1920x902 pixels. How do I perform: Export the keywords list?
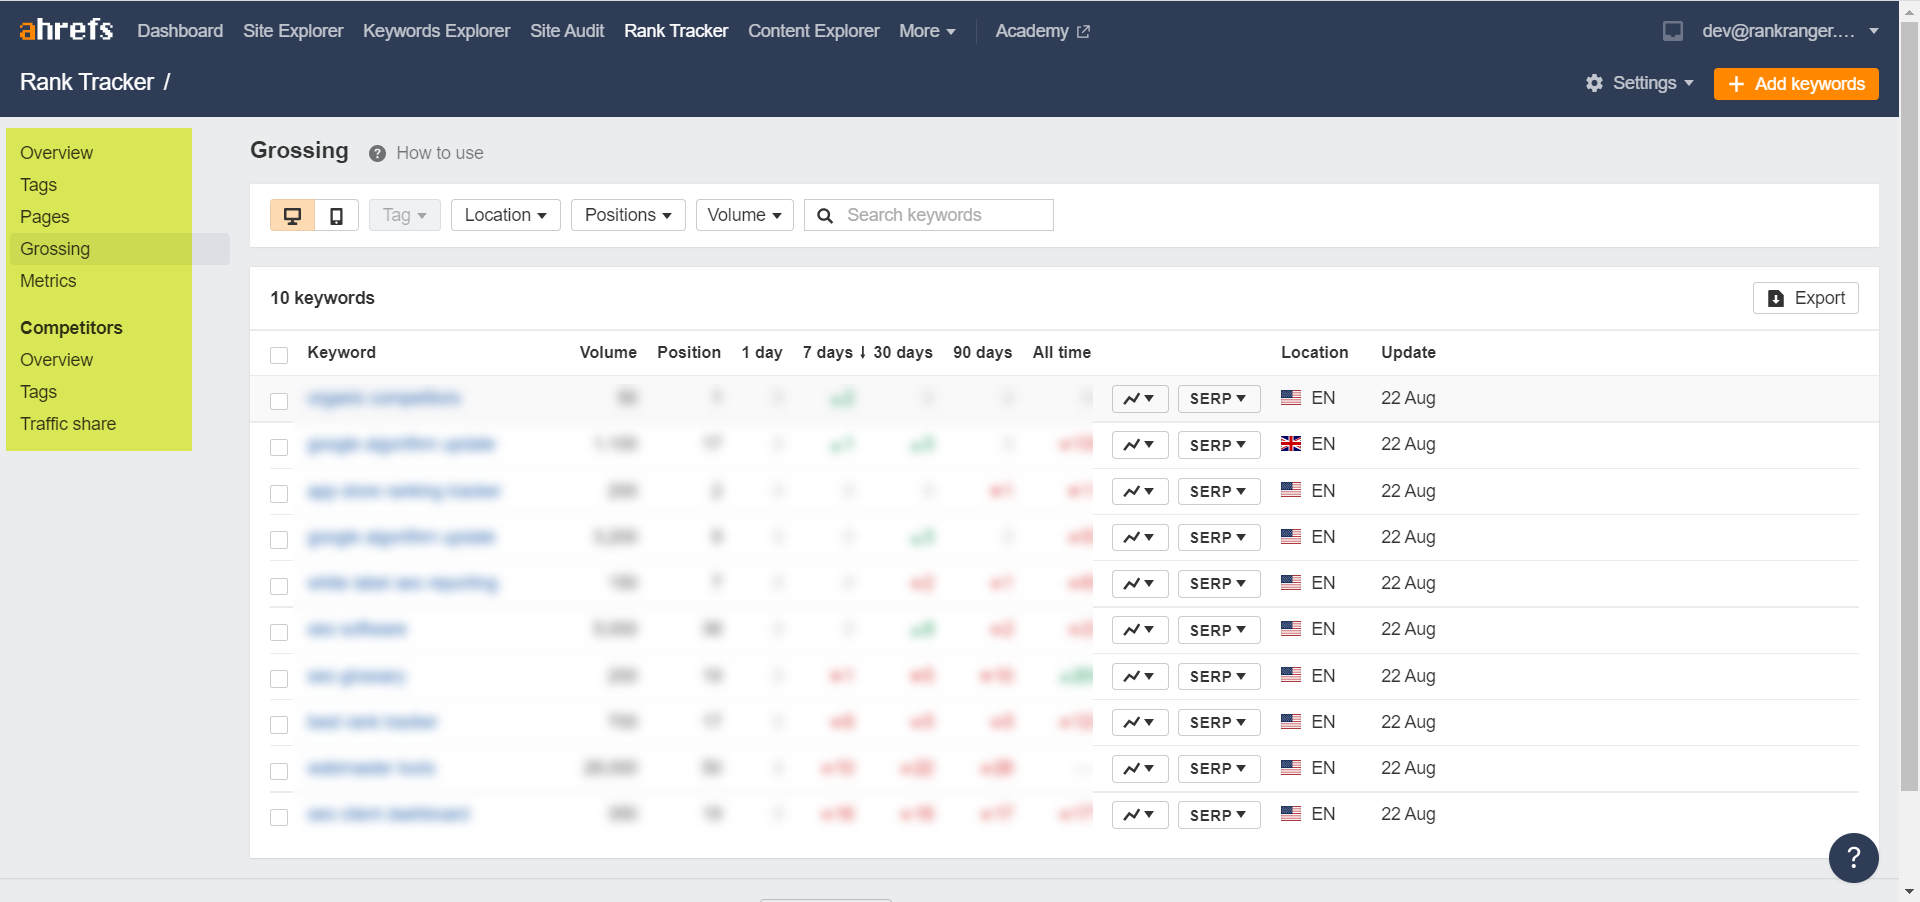1805,298
